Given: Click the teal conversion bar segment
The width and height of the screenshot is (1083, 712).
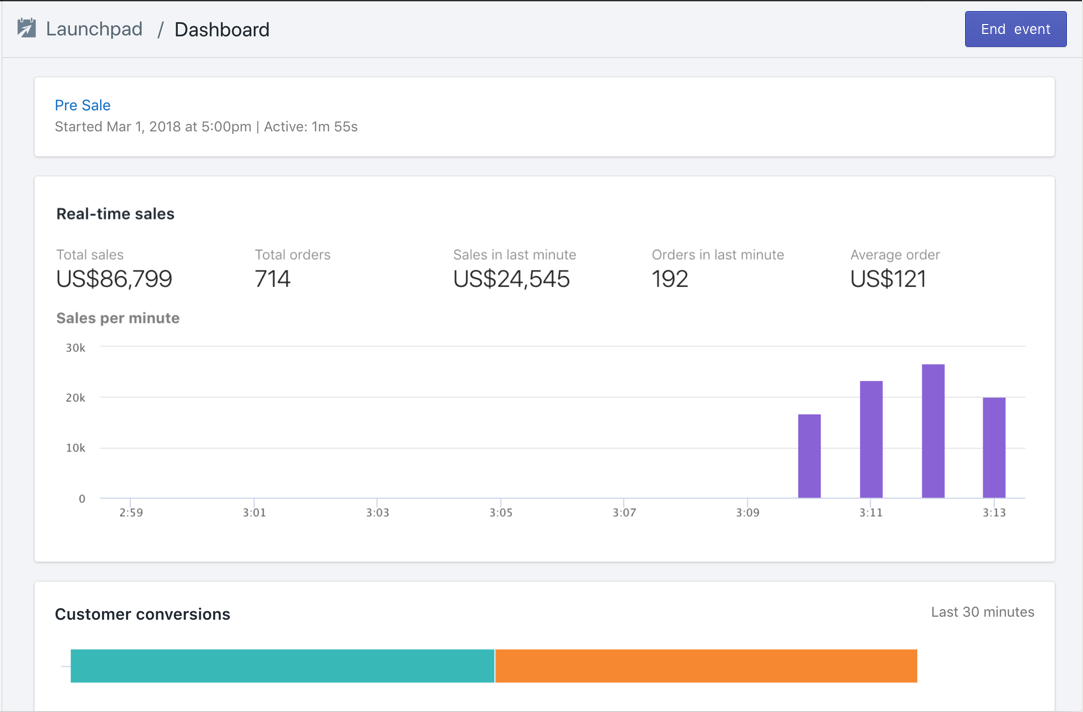Looking at the screenshot, I should point(282,666).
